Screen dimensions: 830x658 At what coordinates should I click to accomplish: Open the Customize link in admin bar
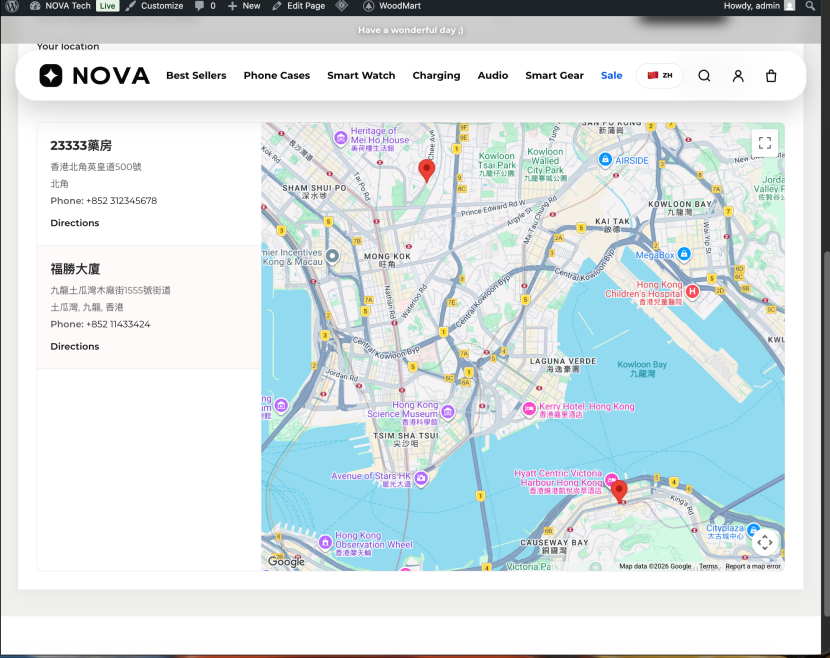pyautogui.click(x=155, y=6)
